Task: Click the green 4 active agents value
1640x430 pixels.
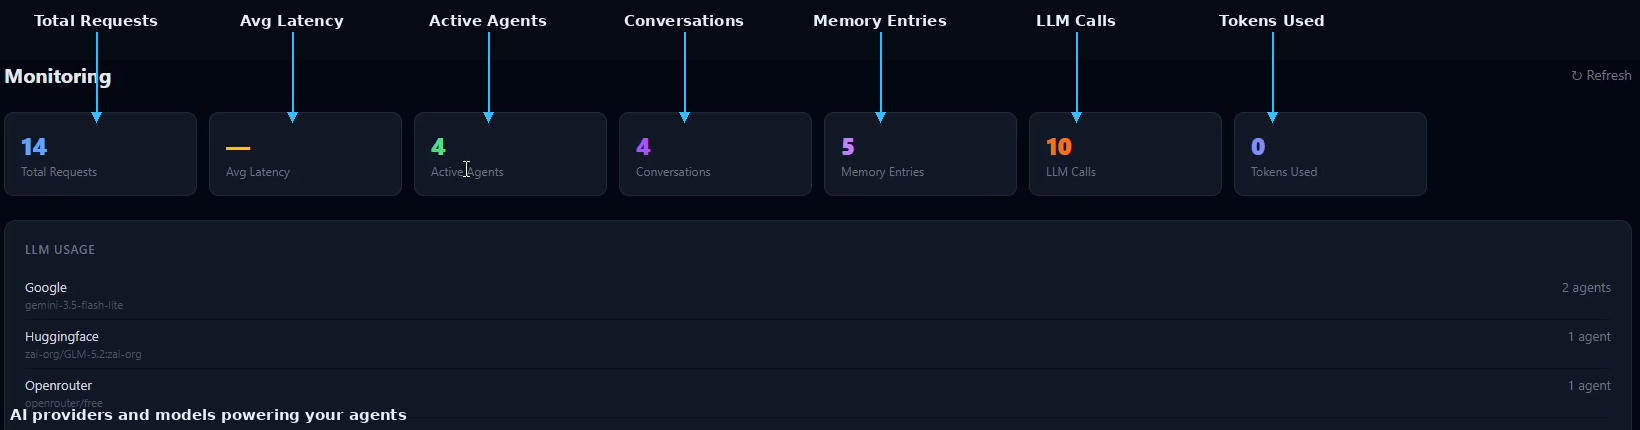Action: click(438, 147)
